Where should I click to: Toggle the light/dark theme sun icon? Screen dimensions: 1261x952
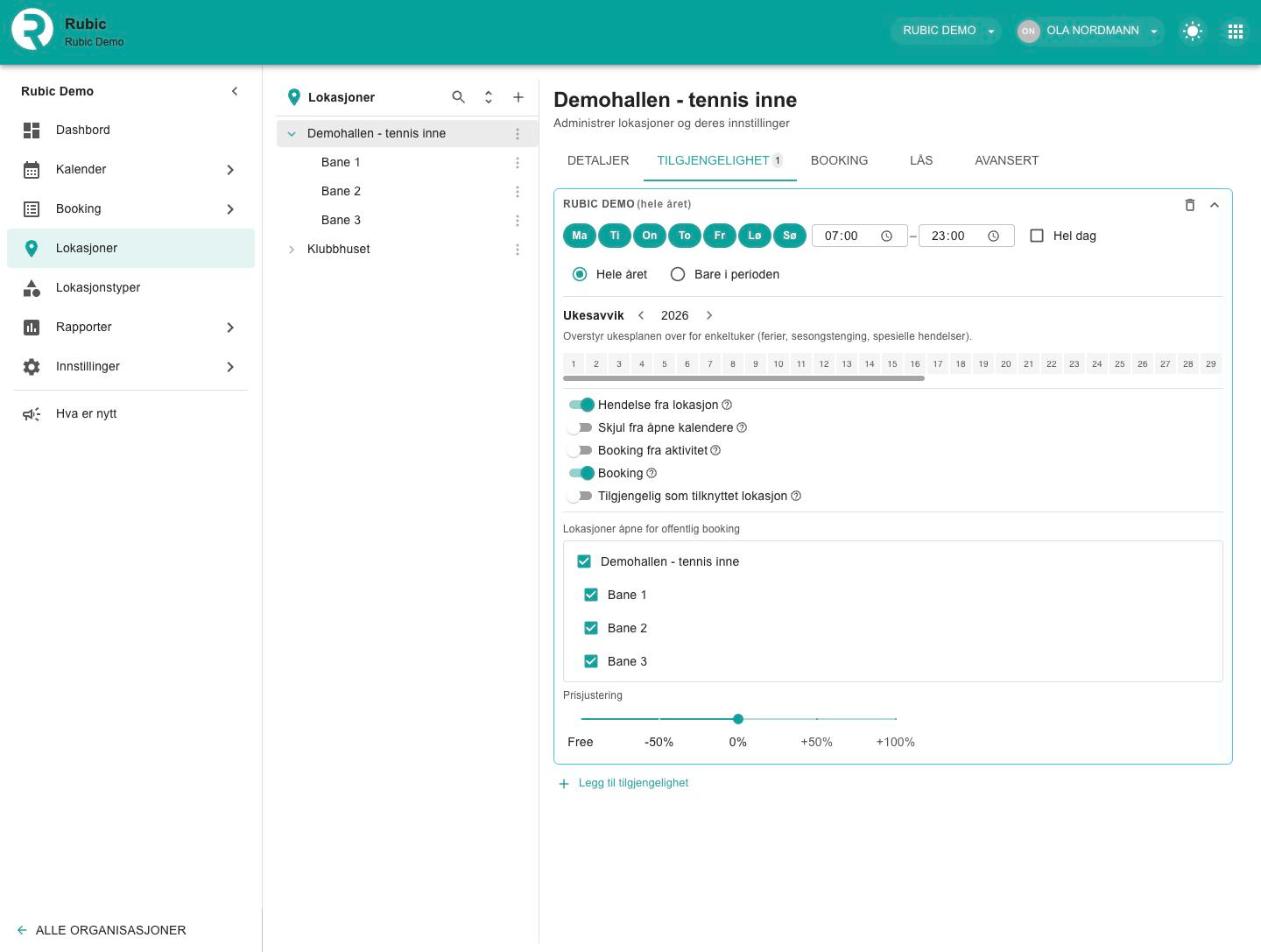click(x=1193, y=31)
